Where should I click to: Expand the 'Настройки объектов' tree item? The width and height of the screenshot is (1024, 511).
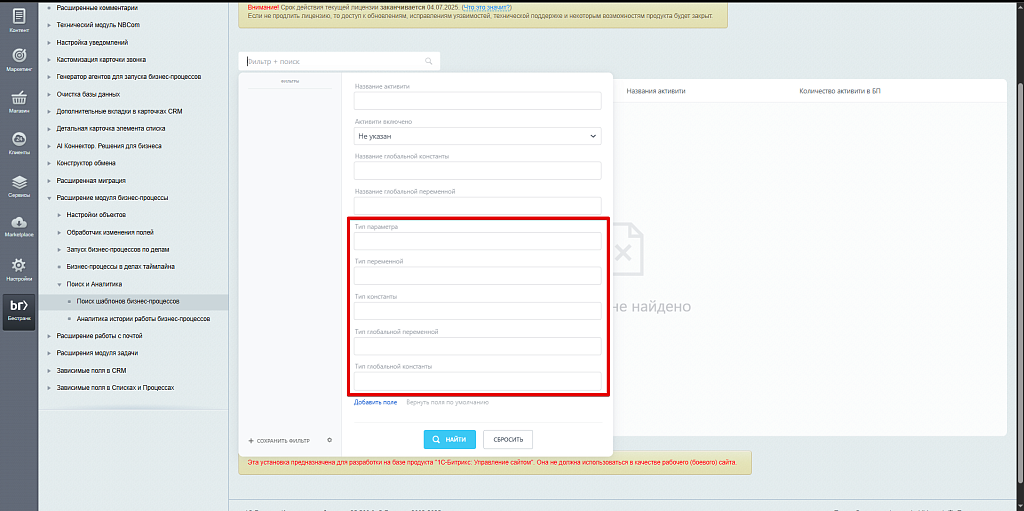59,215
